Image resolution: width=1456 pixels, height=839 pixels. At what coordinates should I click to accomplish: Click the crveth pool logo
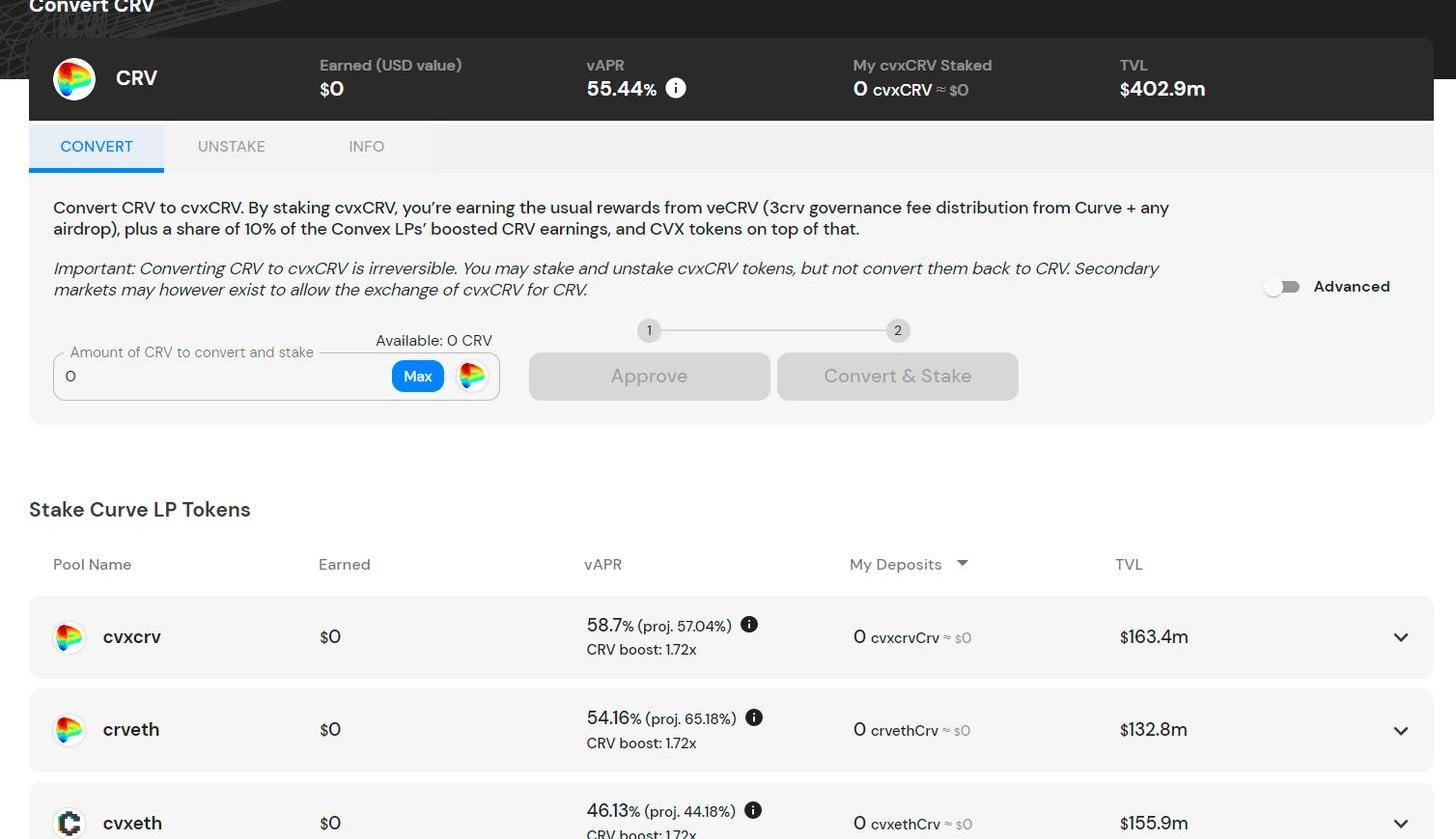69,730
